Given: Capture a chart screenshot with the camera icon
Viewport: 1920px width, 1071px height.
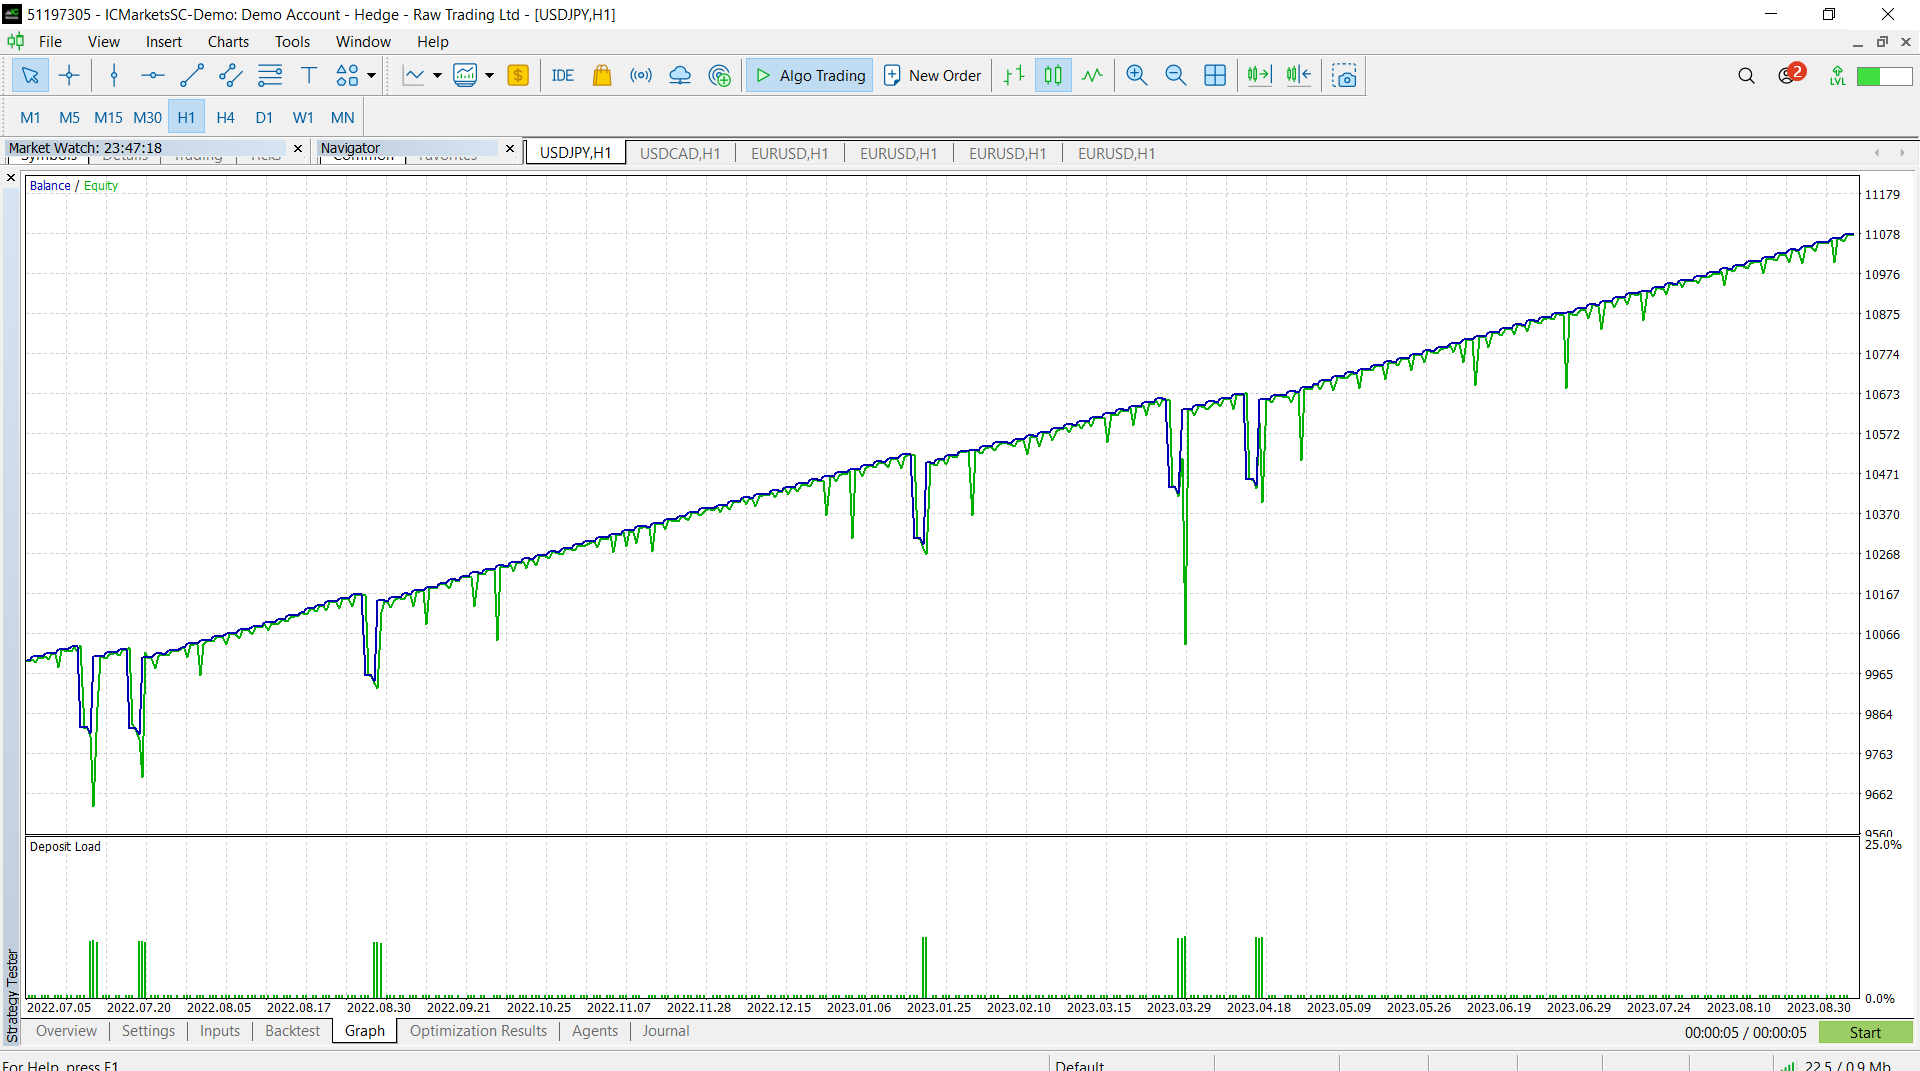Looking at the screenshot, I should (1344, 75).
